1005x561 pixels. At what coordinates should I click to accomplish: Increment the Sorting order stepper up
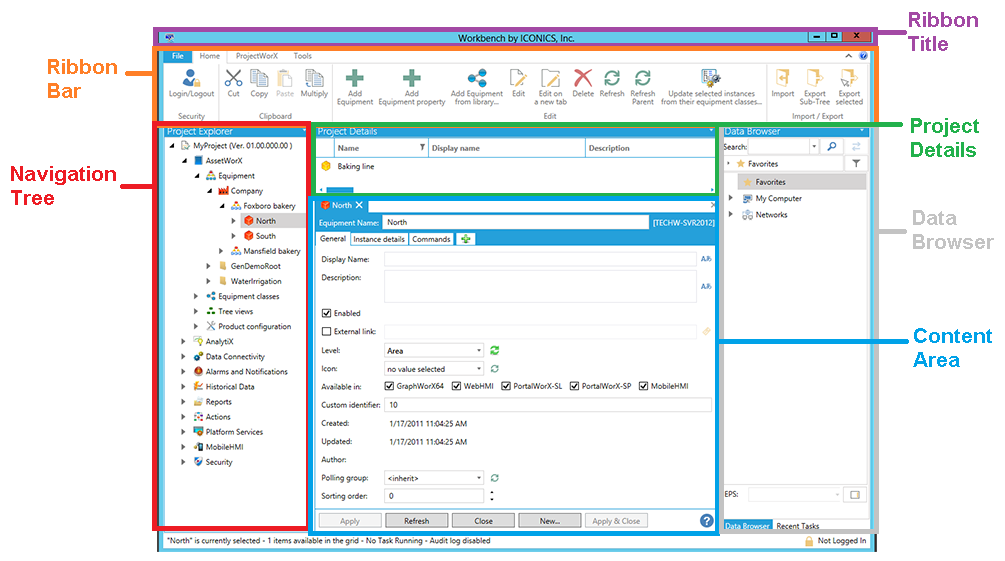pyautogui.click(x=491, y=491)
